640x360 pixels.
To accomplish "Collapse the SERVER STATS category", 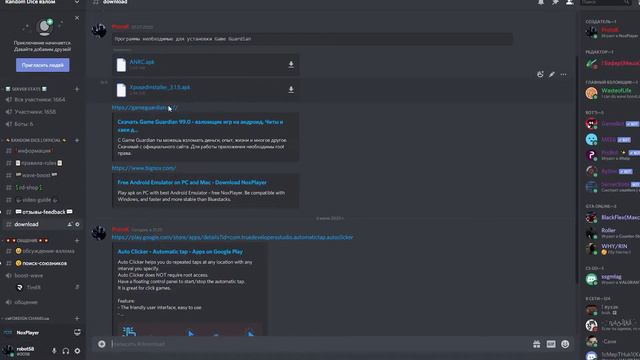I will pyautogui.click(x=27, y=89).
